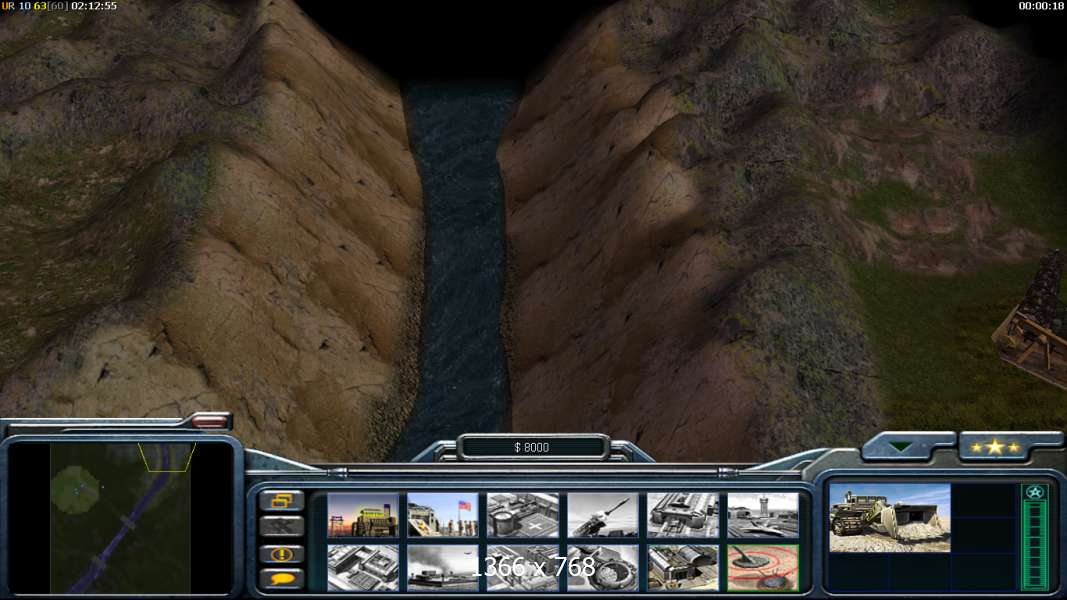Click the dozer unit portrait
This screenshot has width=1067, height=600.
pos(890,518)
